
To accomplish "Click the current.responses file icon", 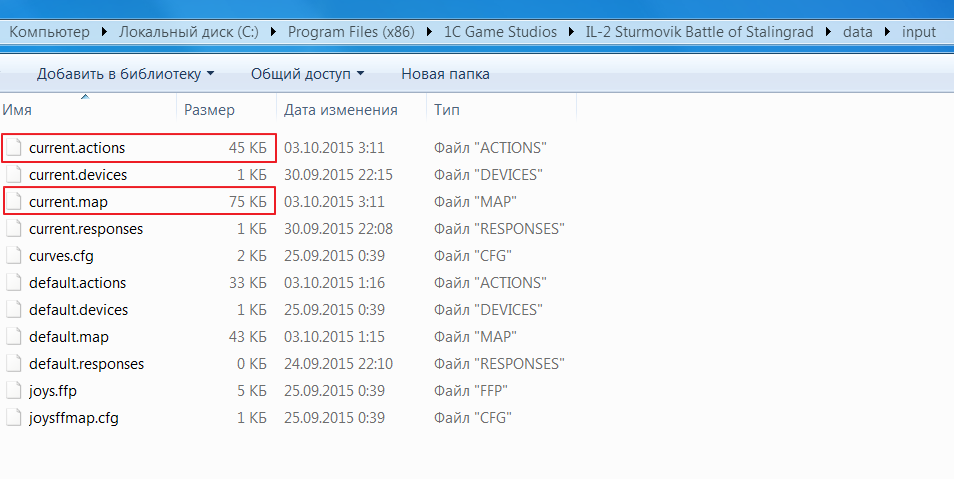I will click(x=13, y=229).
